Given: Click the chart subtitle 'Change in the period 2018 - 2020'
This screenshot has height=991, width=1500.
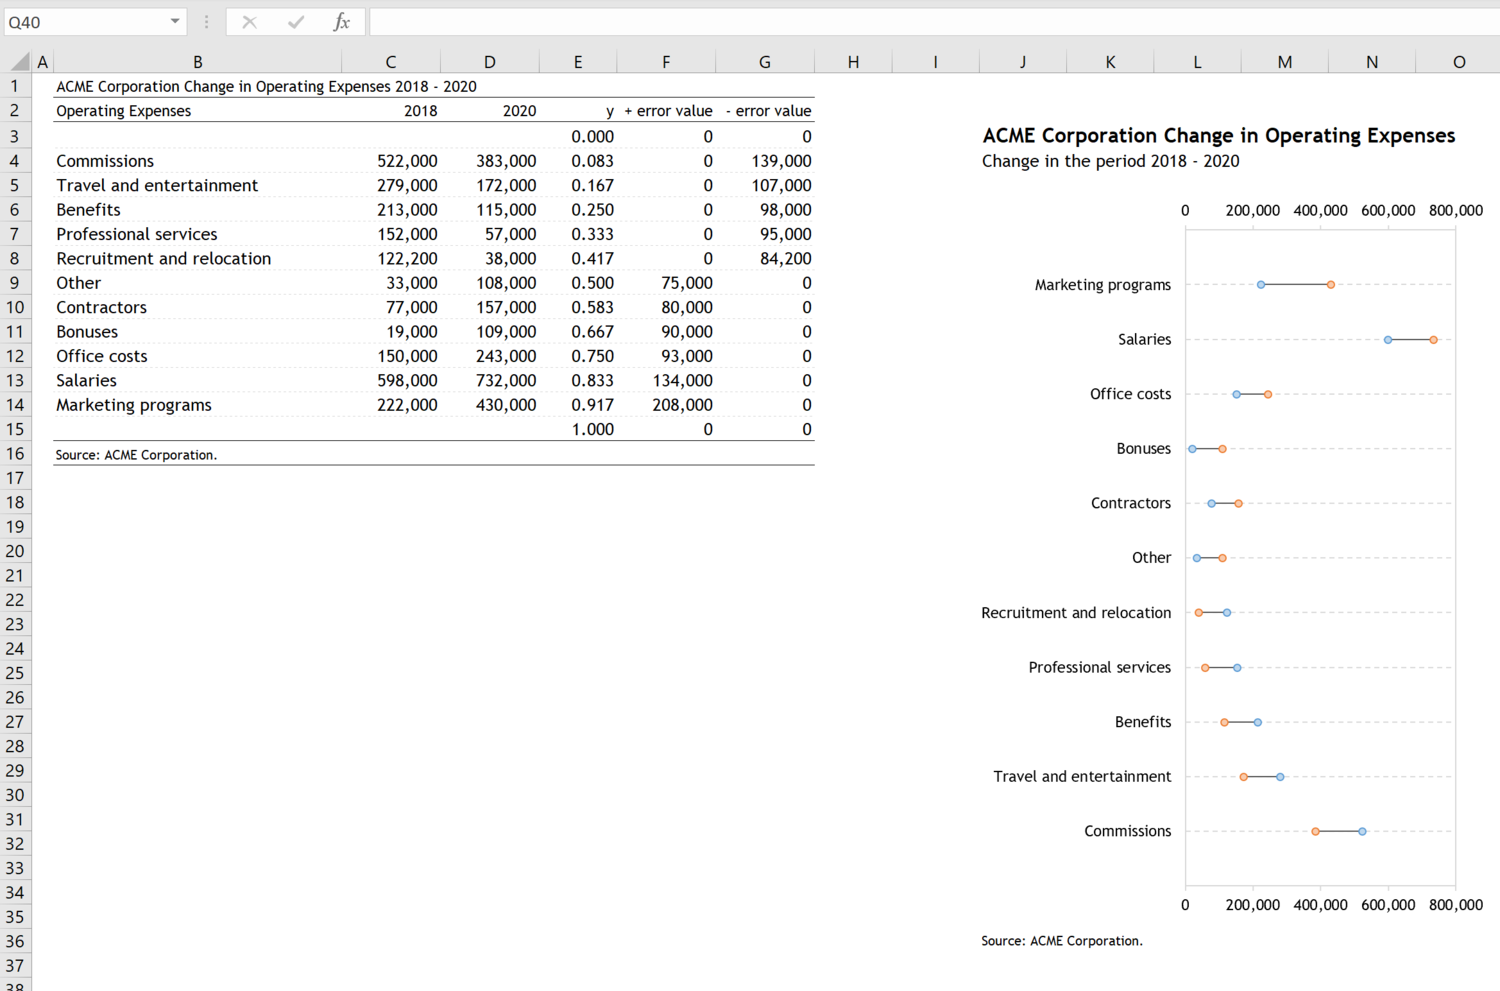Looking at the screenshot, I should tap(1110, 161).
